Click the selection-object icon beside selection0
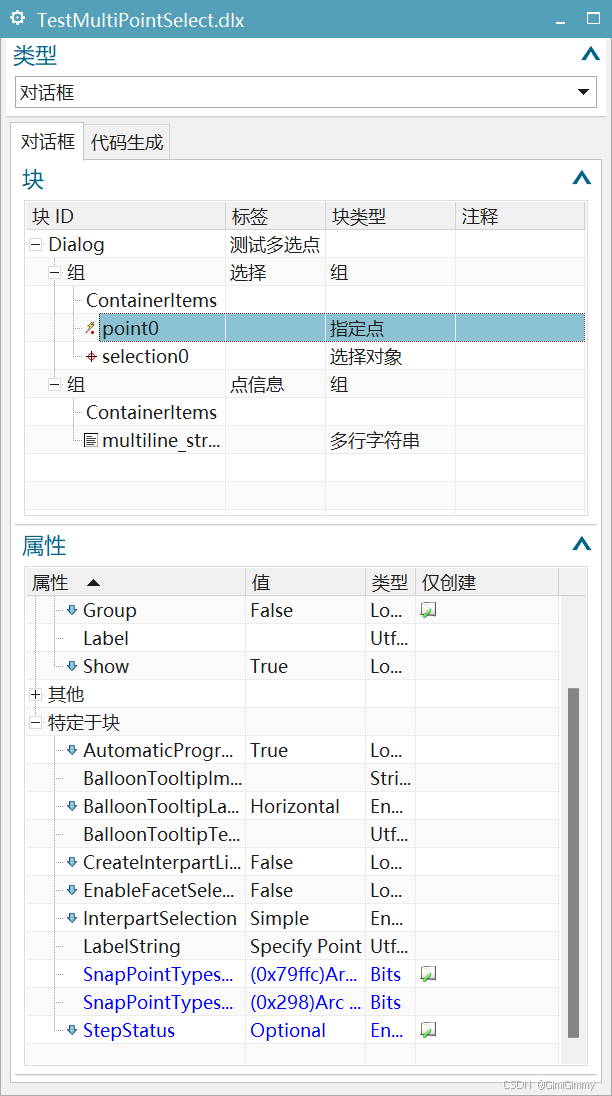 click(x=93, y=356)
